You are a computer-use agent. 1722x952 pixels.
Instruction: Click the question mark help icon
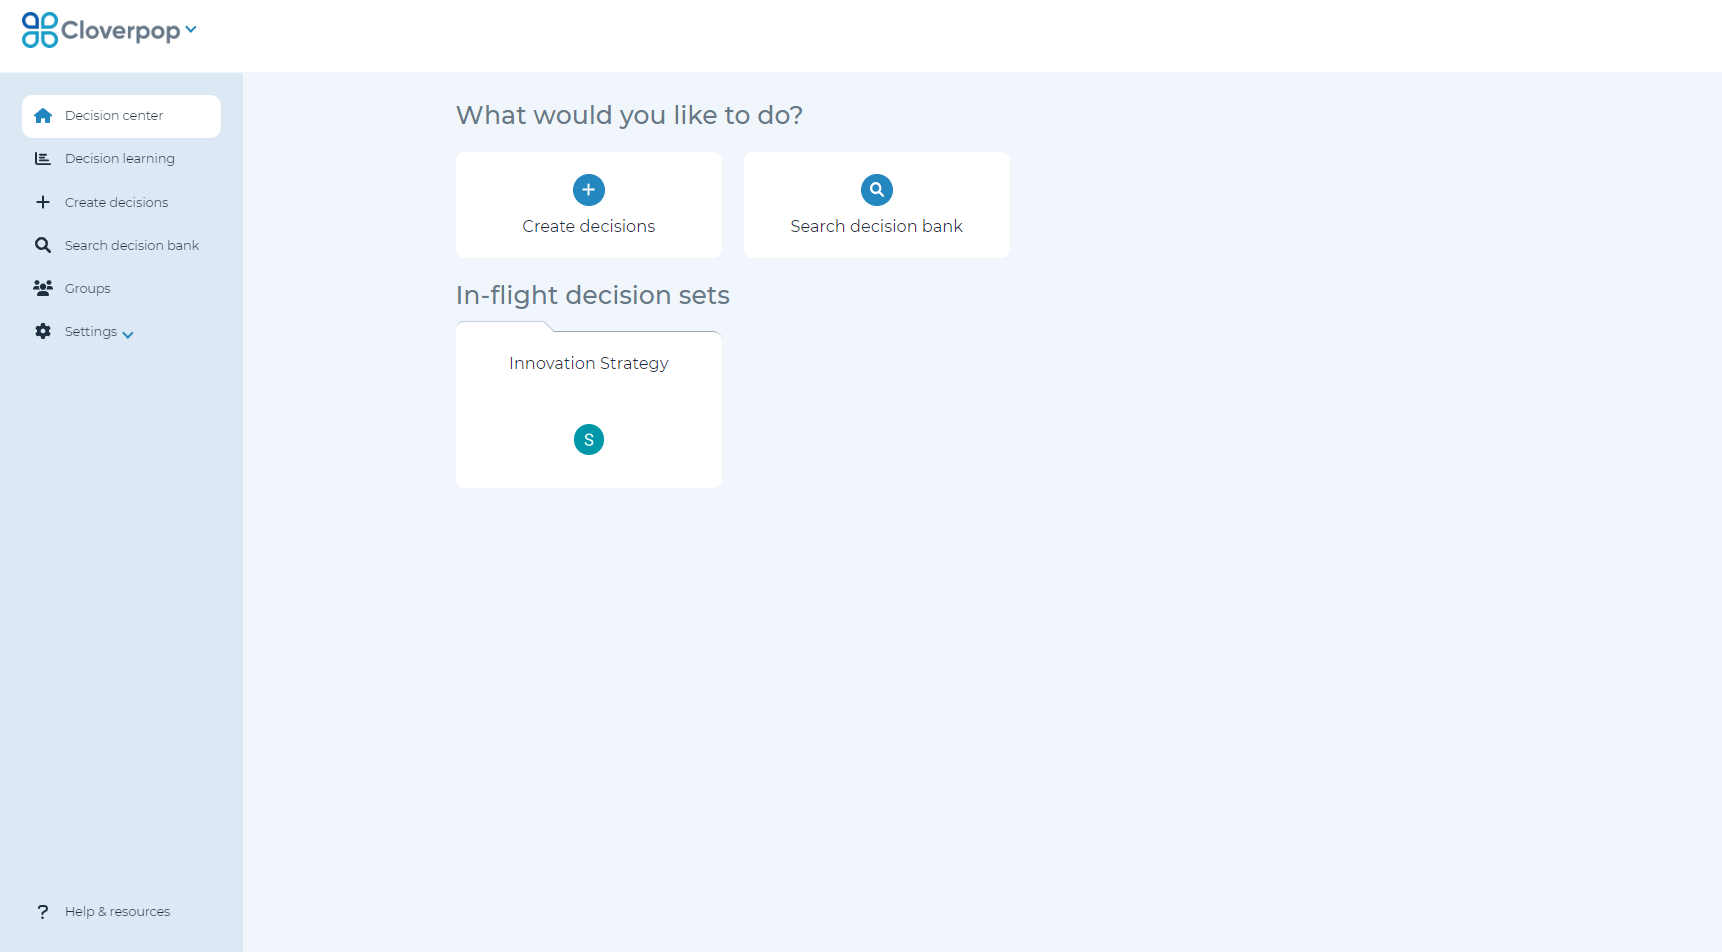tap(43, 912)
